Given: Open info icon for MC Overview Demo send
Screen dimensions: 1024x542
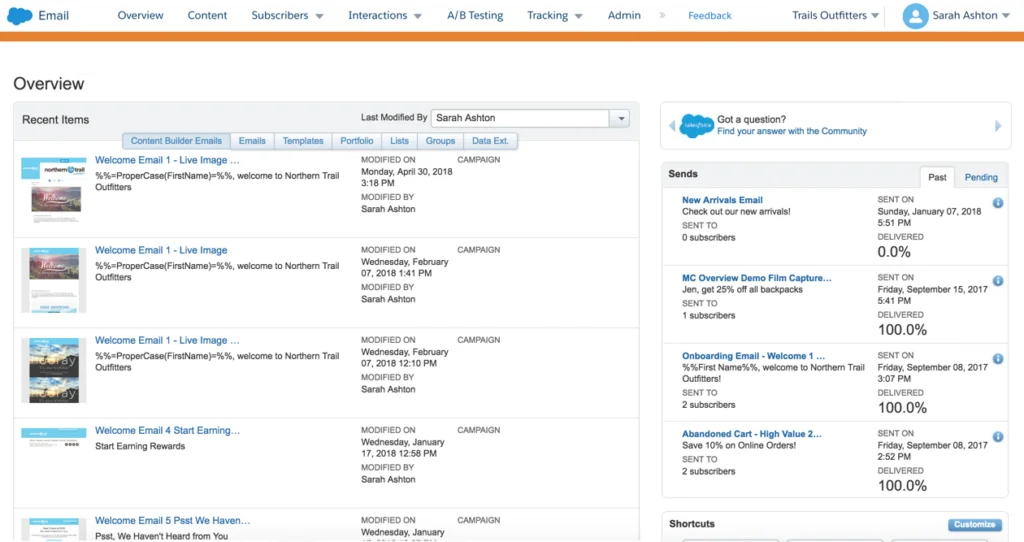Looking at the screenshot, I should pyautogui.click(x=998, y=281).
